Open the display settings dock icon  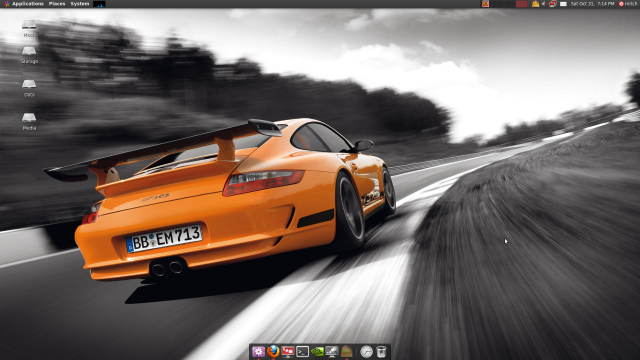point(332,351)
